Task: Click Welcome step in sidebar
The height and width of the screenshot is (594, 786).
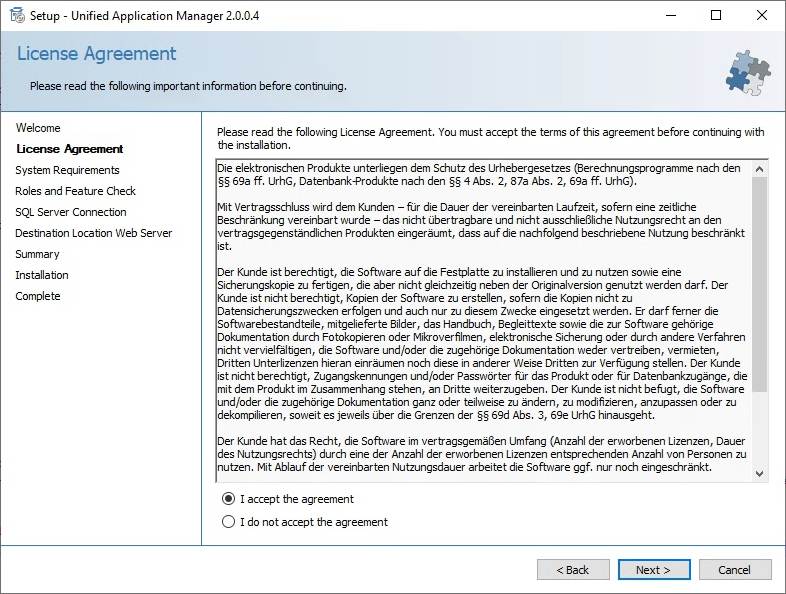Action: pos(38,128)
